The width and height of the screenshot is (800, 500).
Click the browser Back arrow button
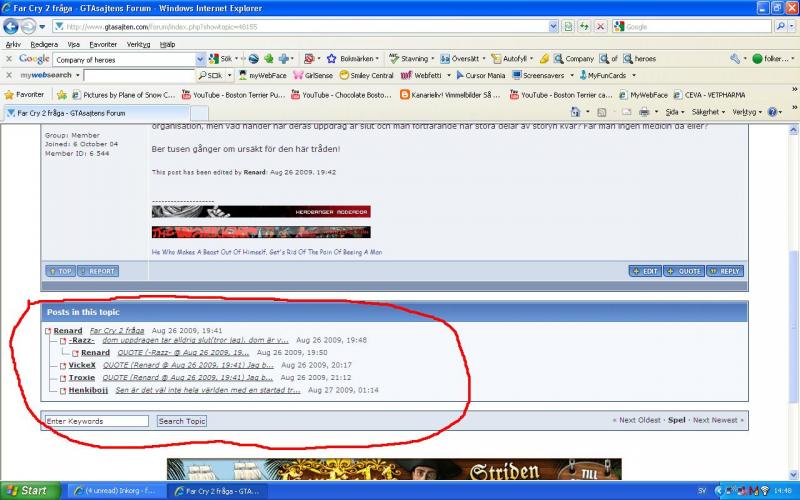(12, 27)
